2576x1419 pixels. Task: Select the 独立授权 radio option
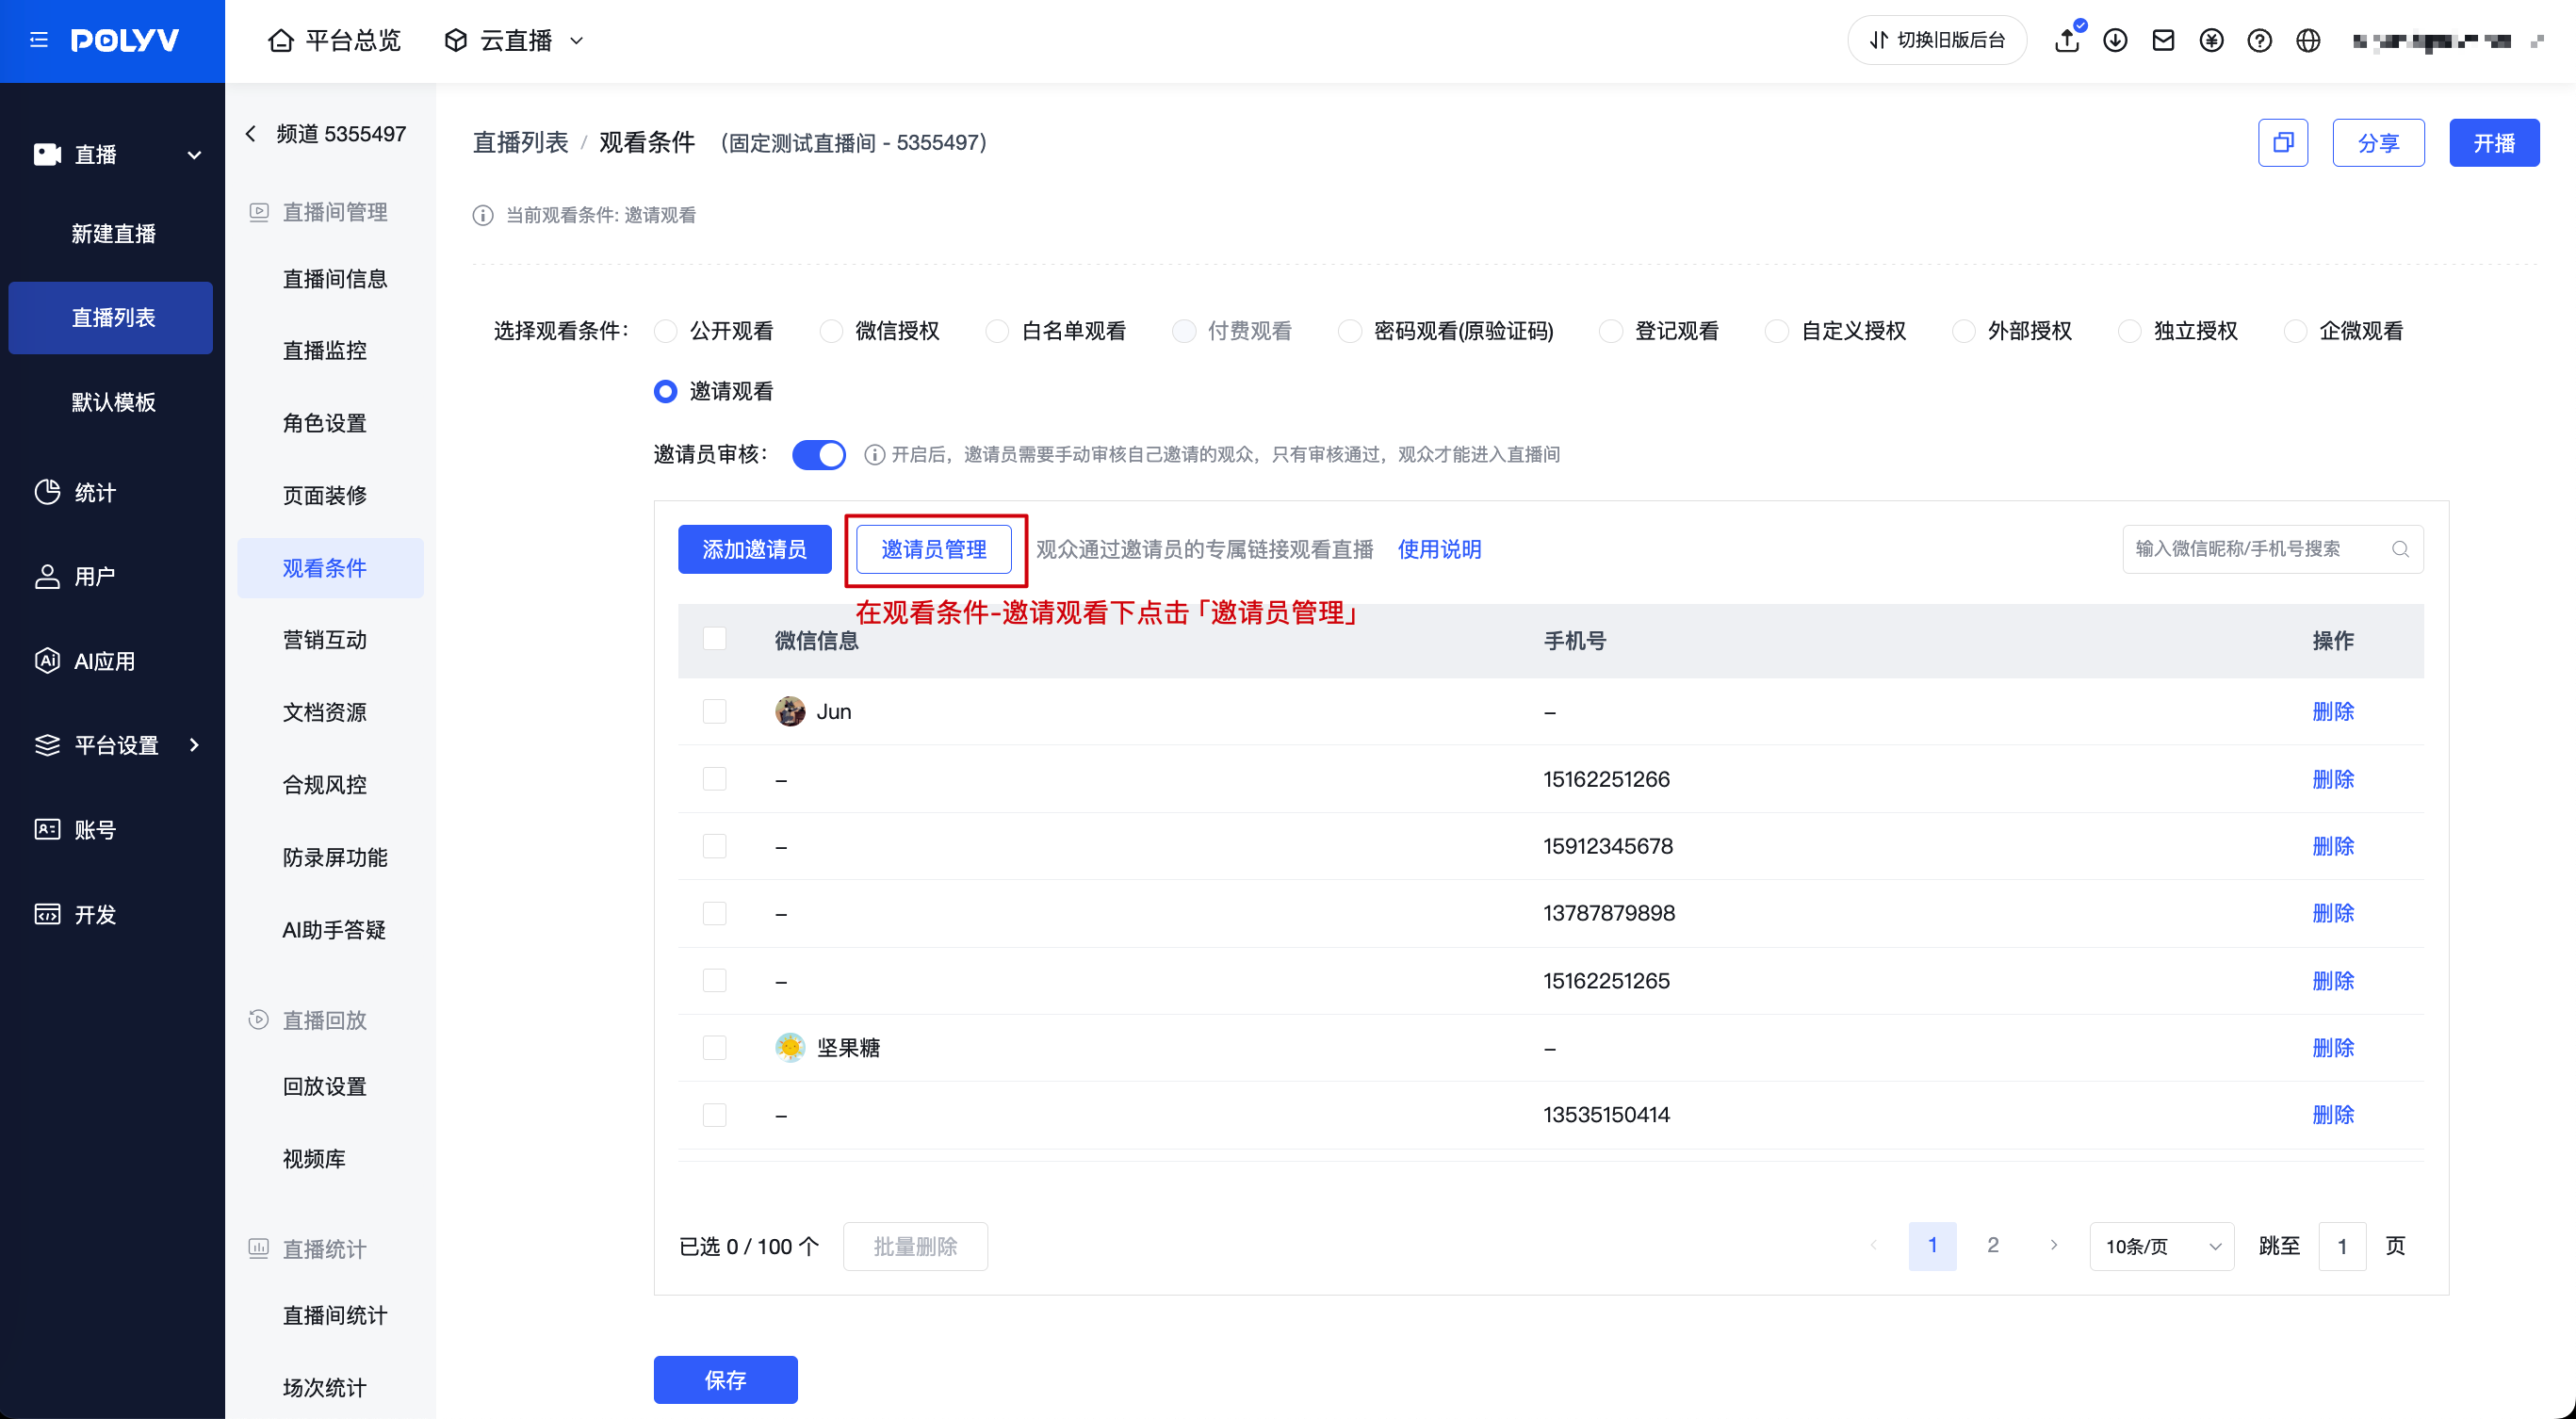(2129, 331)
